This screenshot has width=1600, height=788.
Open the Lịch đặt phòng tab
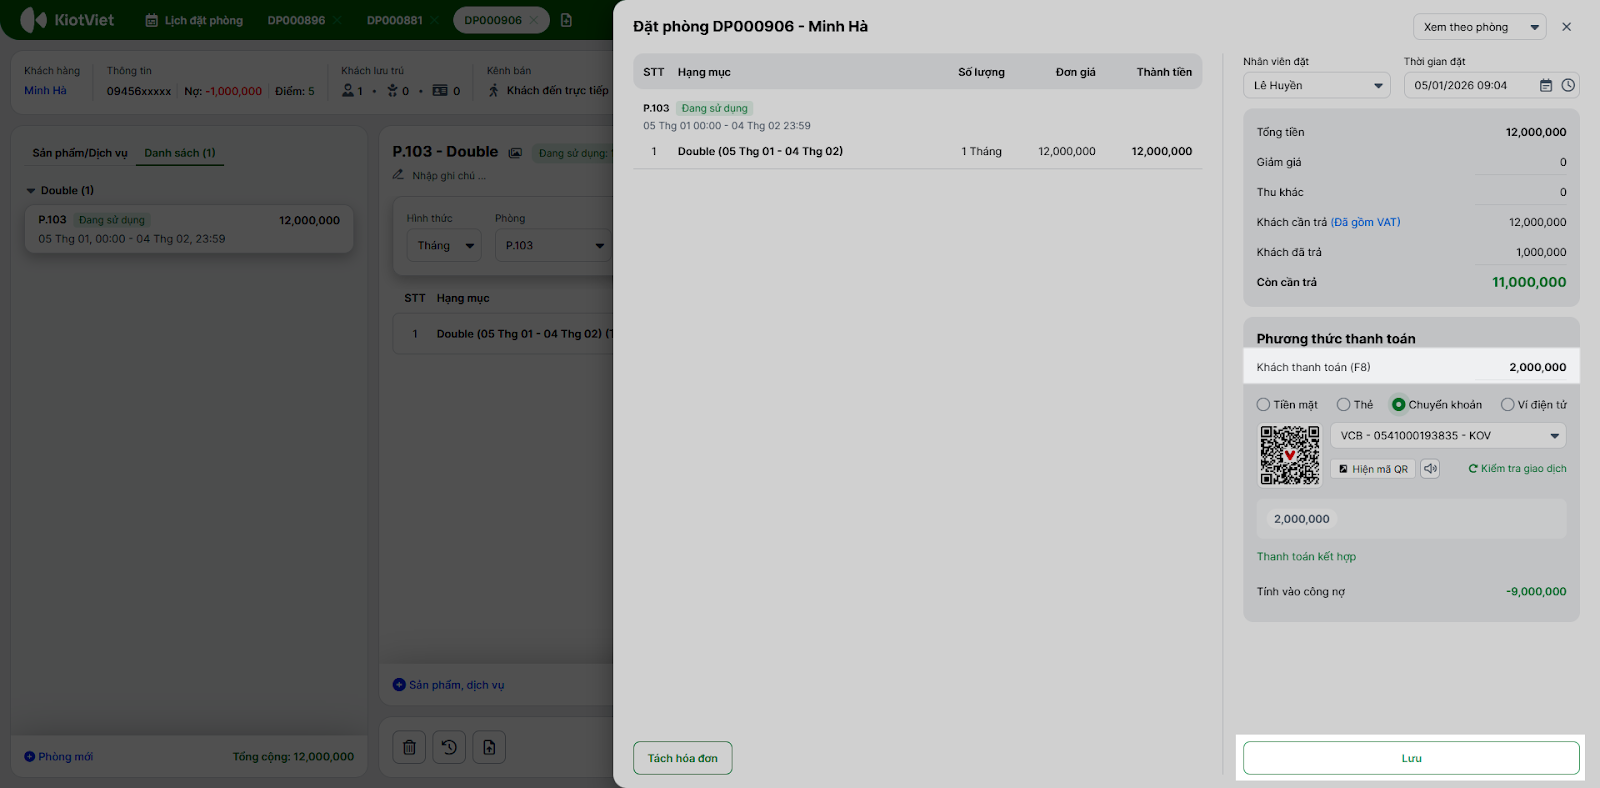coord(195,20)
